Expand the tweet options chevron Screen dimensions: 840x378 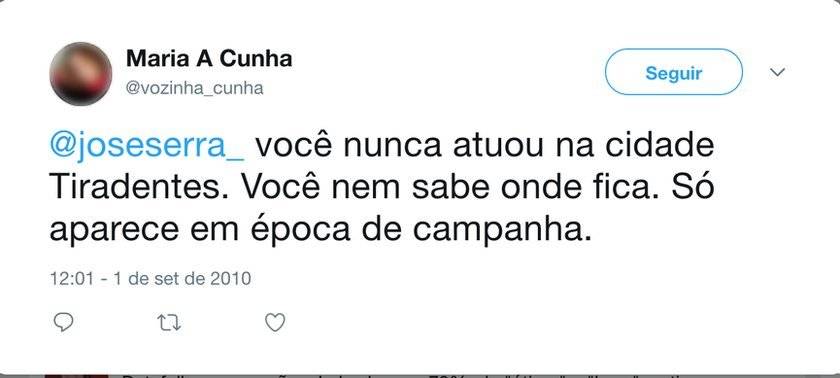[x=777, y=72]
